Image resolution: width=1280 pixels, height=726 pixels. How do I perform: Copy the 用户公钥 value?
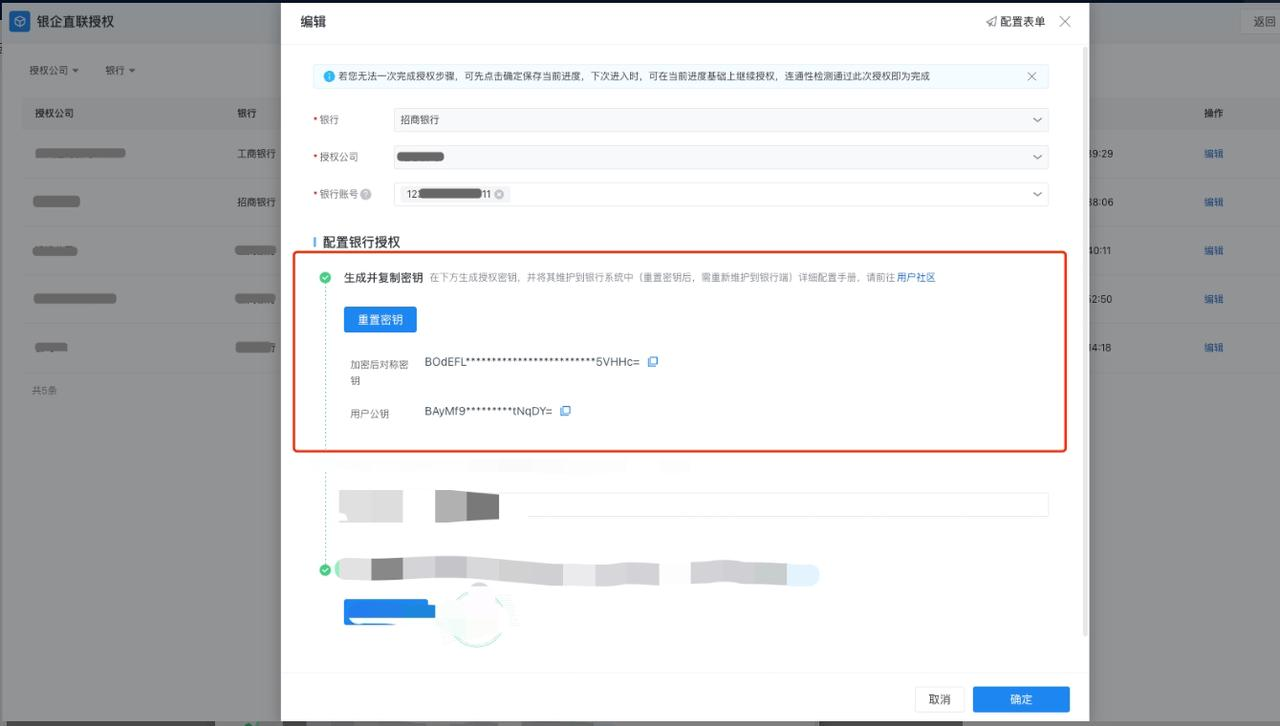click(565, 411)
